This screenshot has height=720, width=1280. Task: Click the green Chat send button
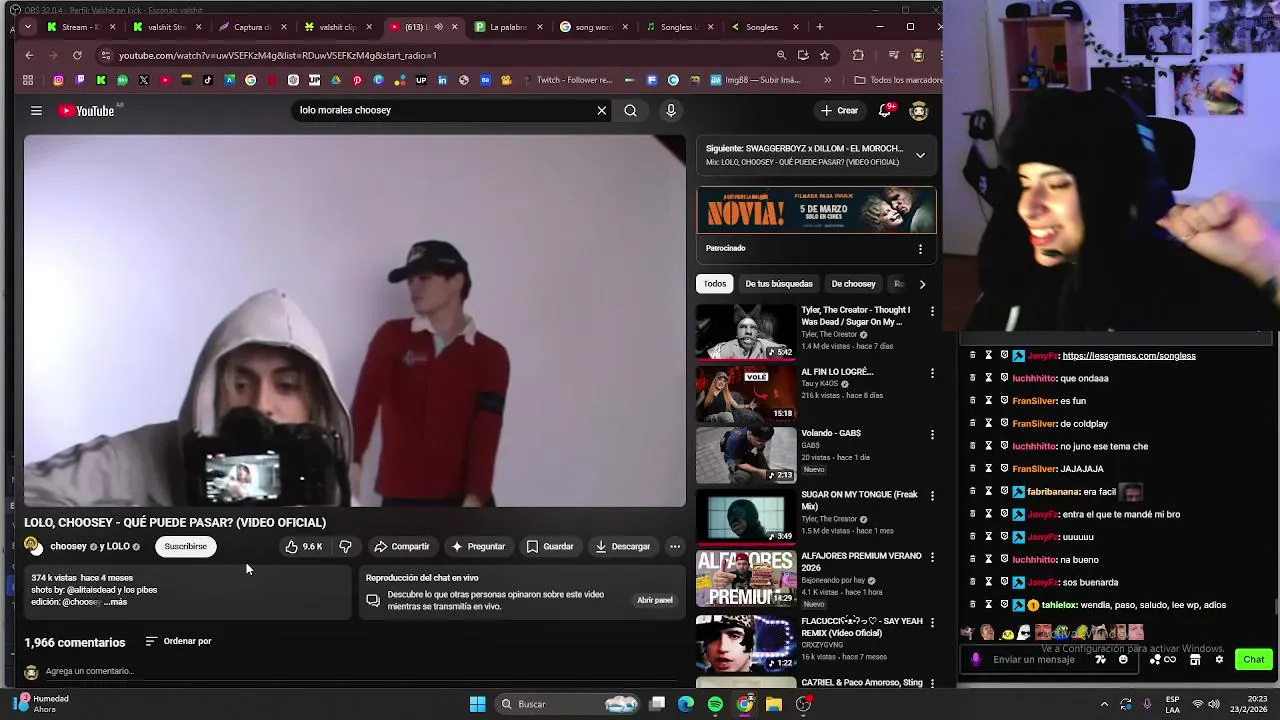(1254, 659)
